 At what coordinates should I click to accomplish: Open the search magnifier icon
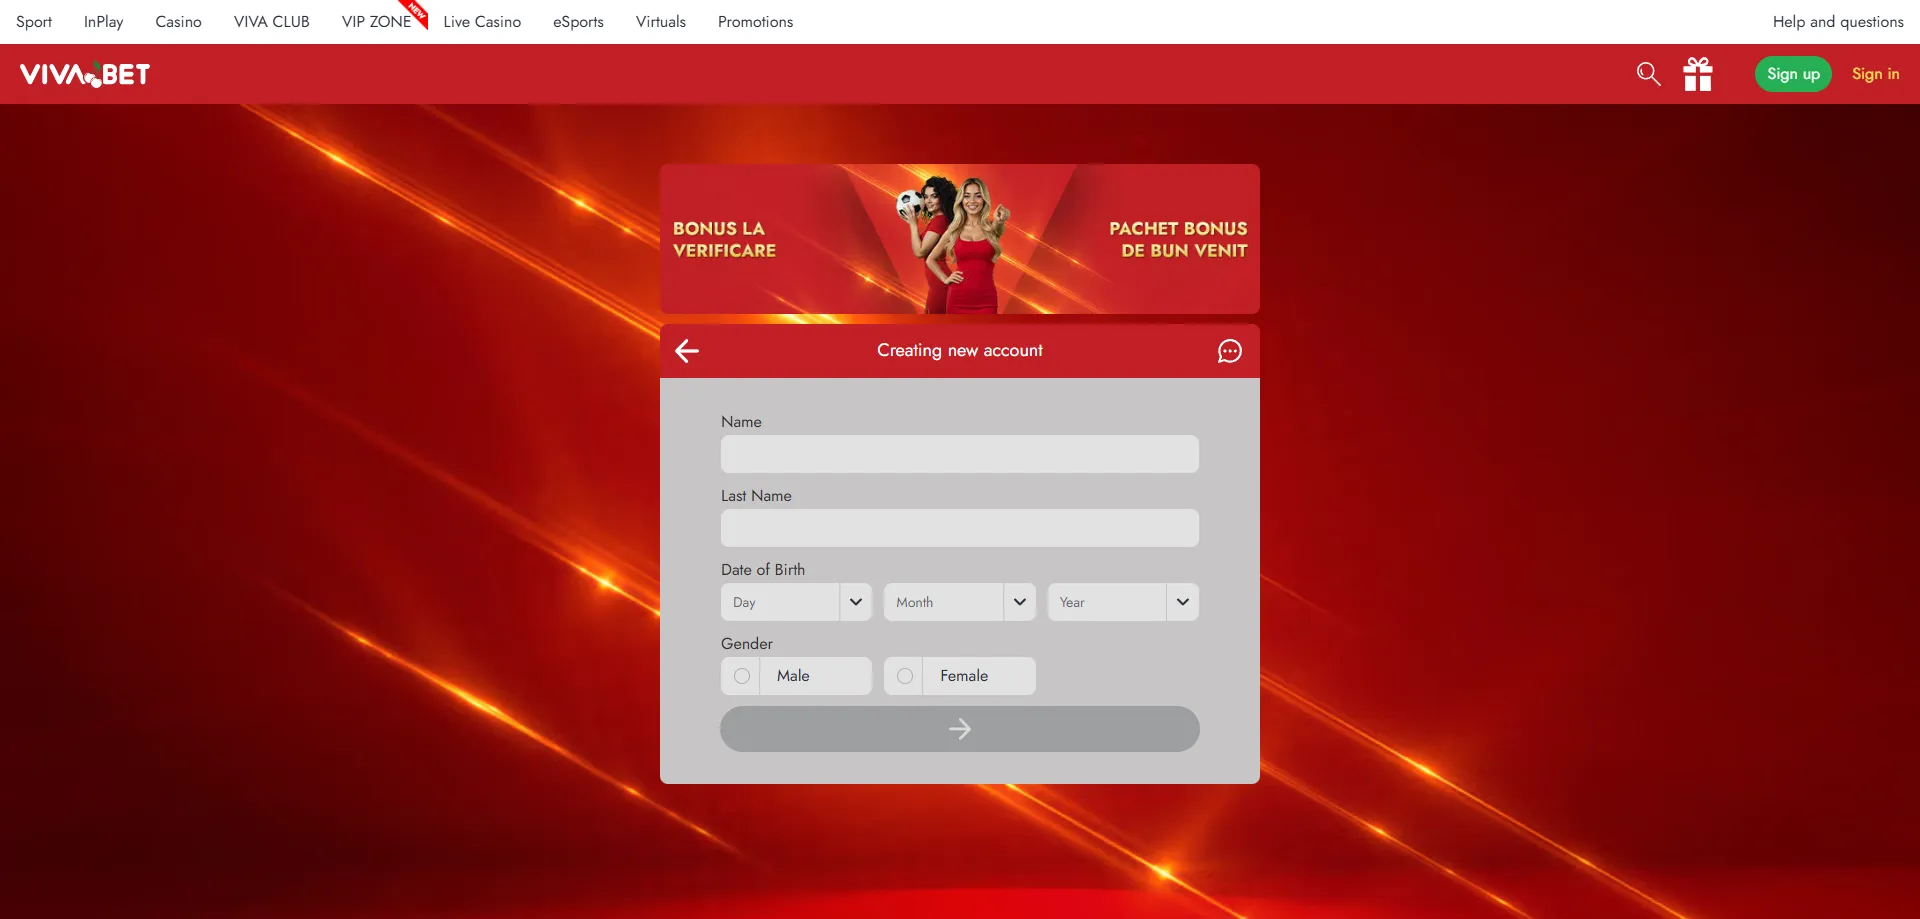point(1648,74)
